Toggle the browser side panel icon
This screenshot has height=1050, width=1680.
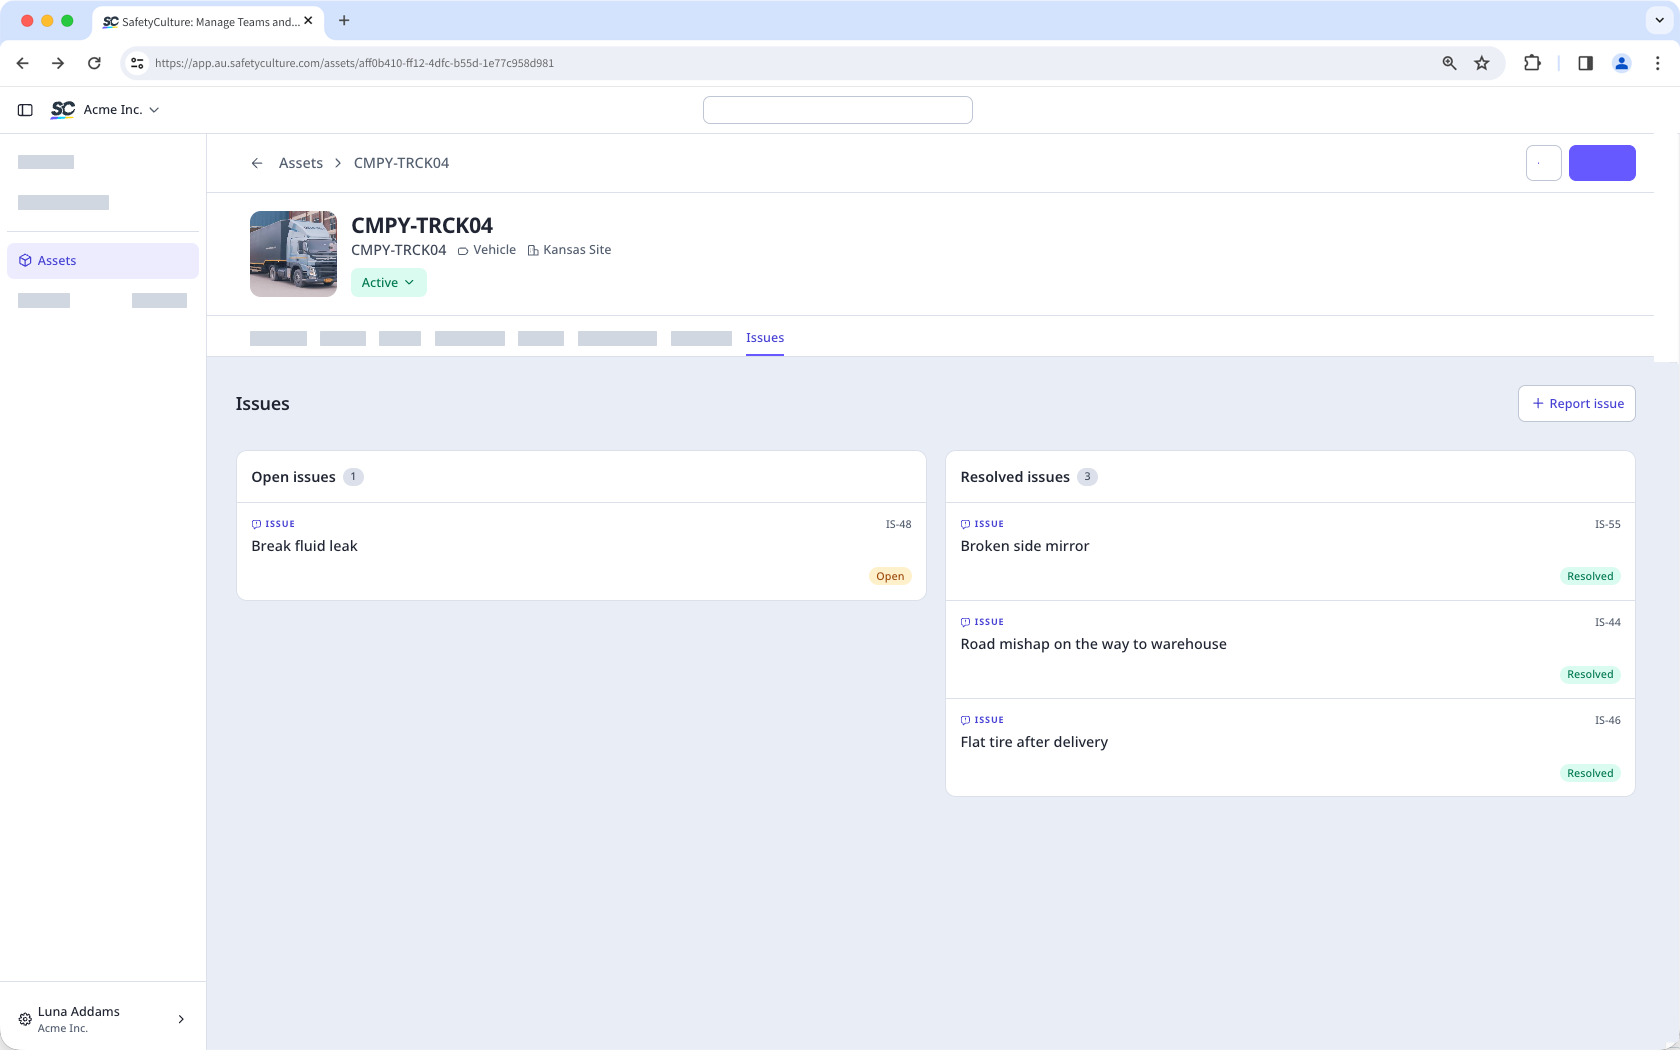click(x=1585, y=63)
